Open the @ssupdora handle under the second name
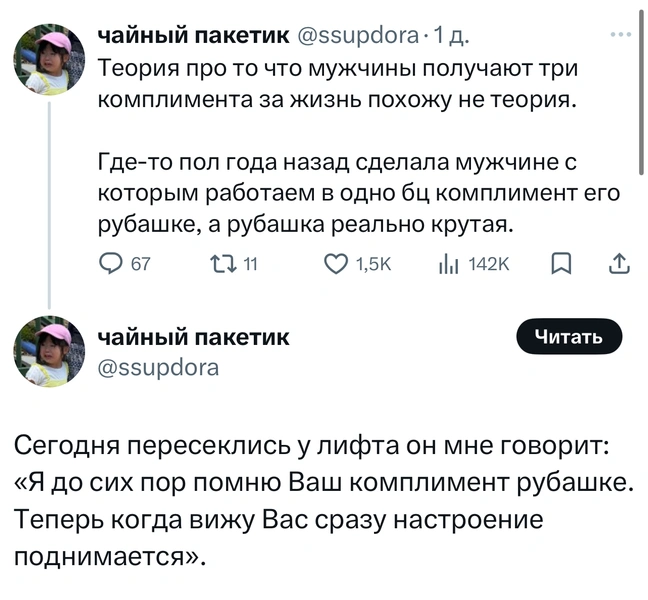This screenshot has width=648, height=600. tap(157, 367)
